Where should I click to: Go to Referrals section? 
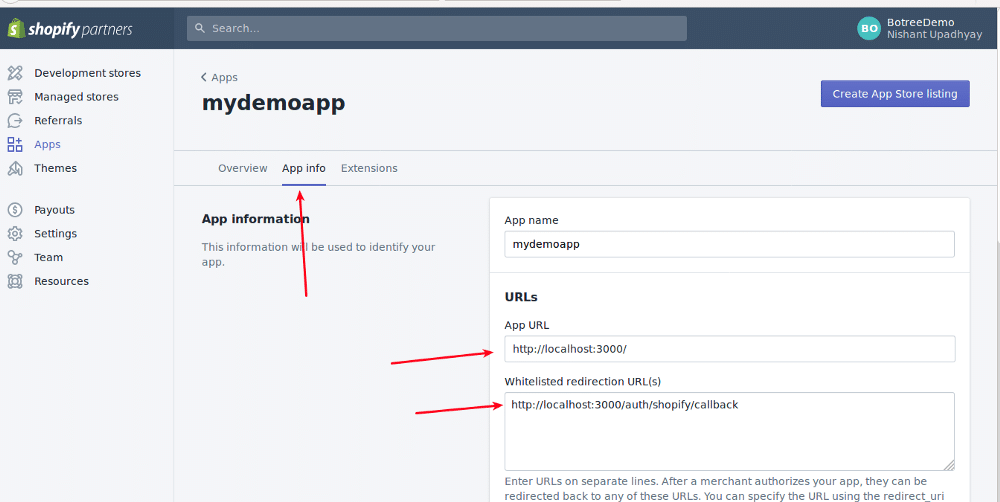[x=58, y=121]
